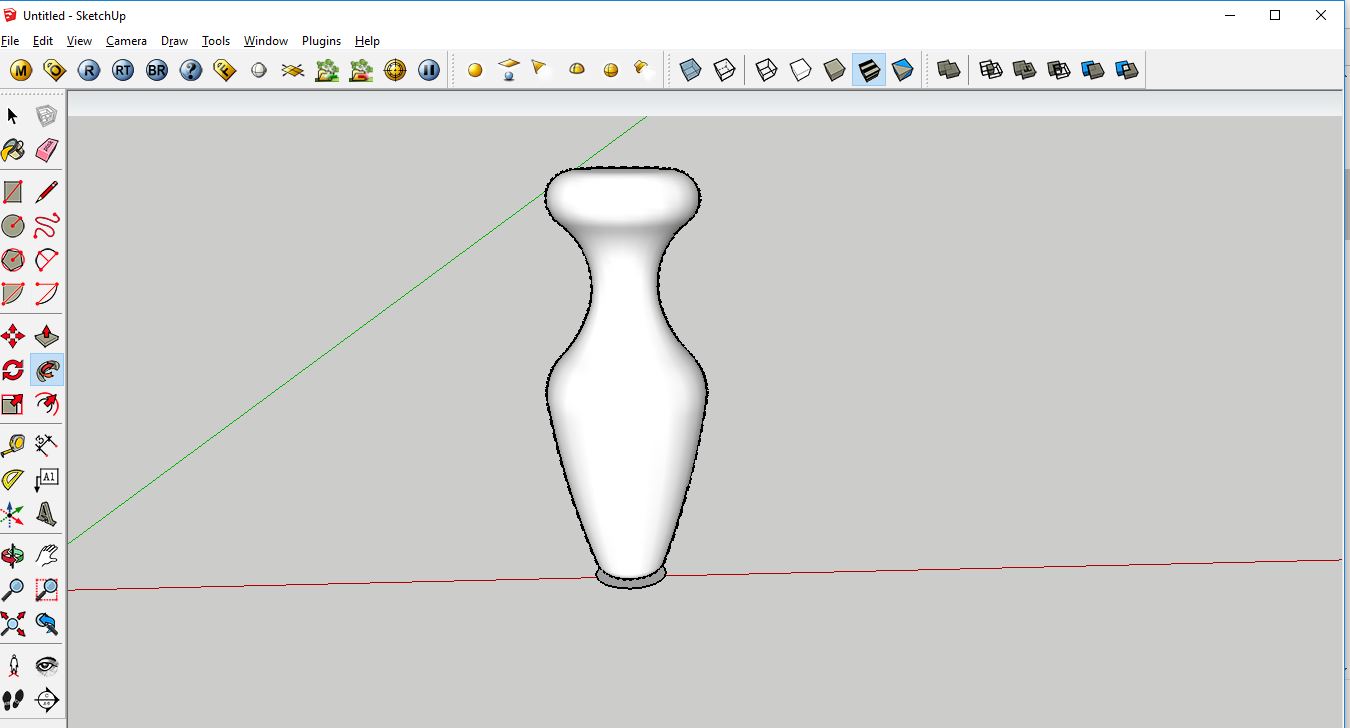Pick the Paint Bucket tool
1350x728 pixels.
click(x=13, y=150)
